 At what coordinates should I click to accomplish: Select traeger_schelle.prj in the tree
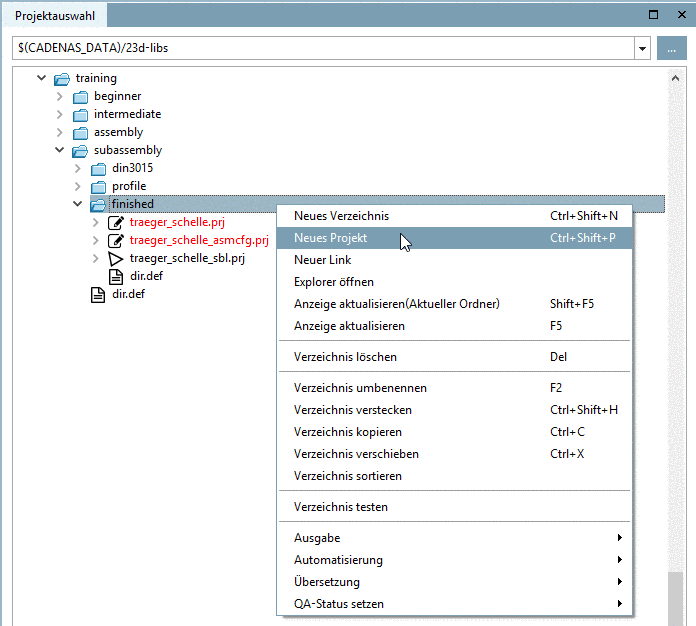tap(177, 222)
